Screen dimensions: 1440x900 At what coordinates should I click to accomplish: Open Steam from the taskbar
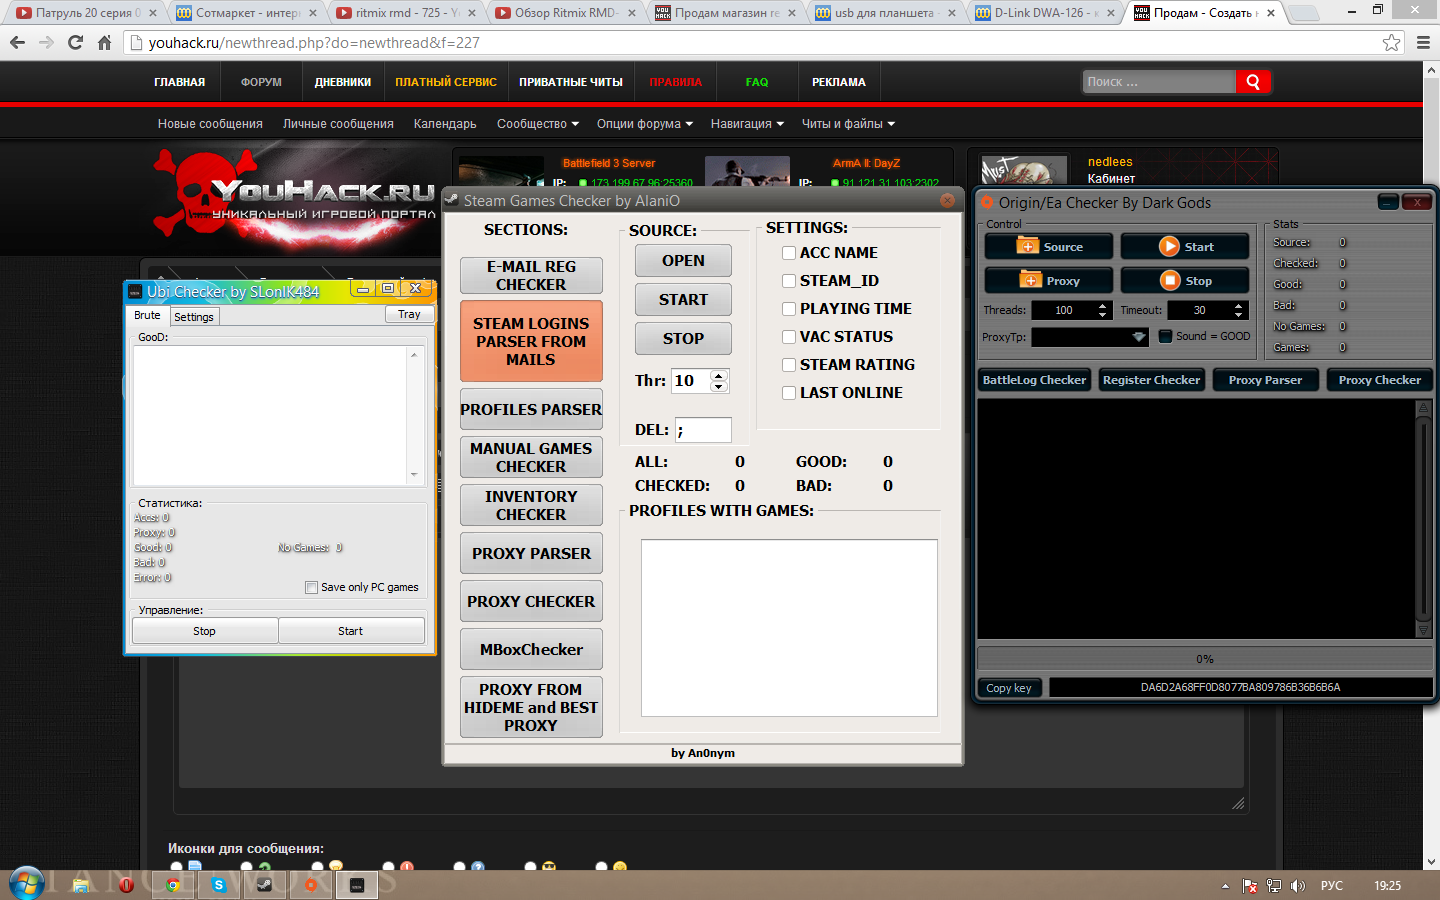tap(264, 885)
